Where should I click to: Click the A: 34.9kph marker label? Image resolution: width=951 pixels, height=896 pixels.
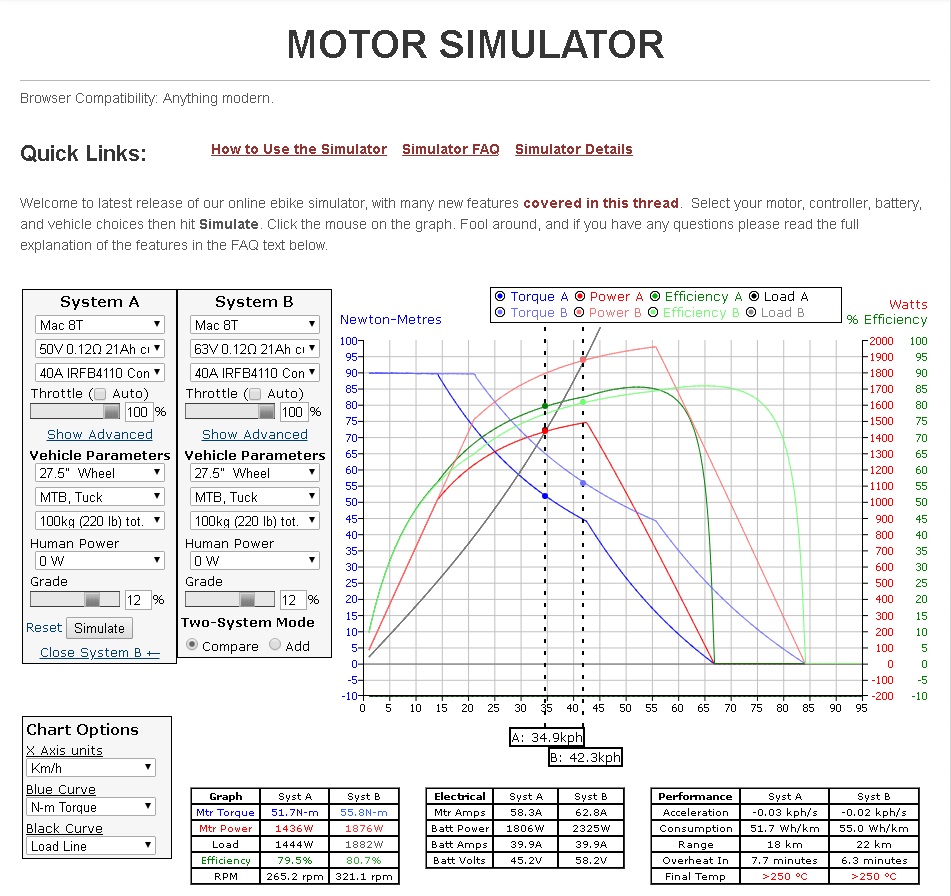point(546,737)
